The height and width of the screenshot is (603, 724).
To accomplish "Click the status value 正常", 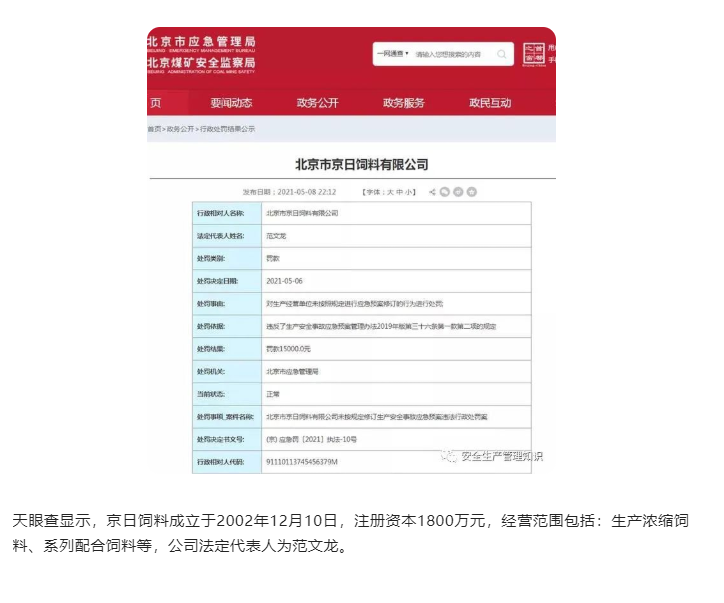I will [273, 394].
